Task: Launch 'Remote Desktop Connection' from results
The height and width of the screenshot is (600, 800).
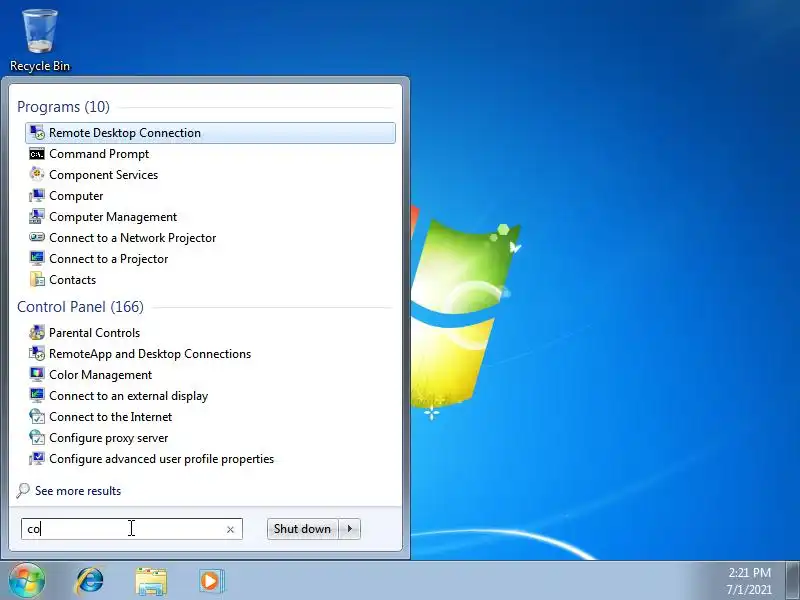Action: coord(210,133)
